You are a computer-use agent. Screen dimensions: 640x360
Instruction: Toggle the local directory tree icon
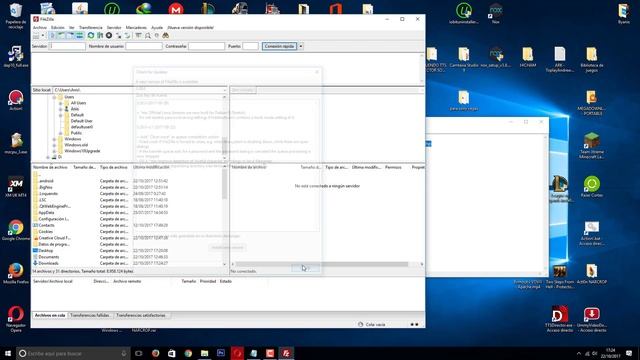pyautogui.click(x=61, y=36)
